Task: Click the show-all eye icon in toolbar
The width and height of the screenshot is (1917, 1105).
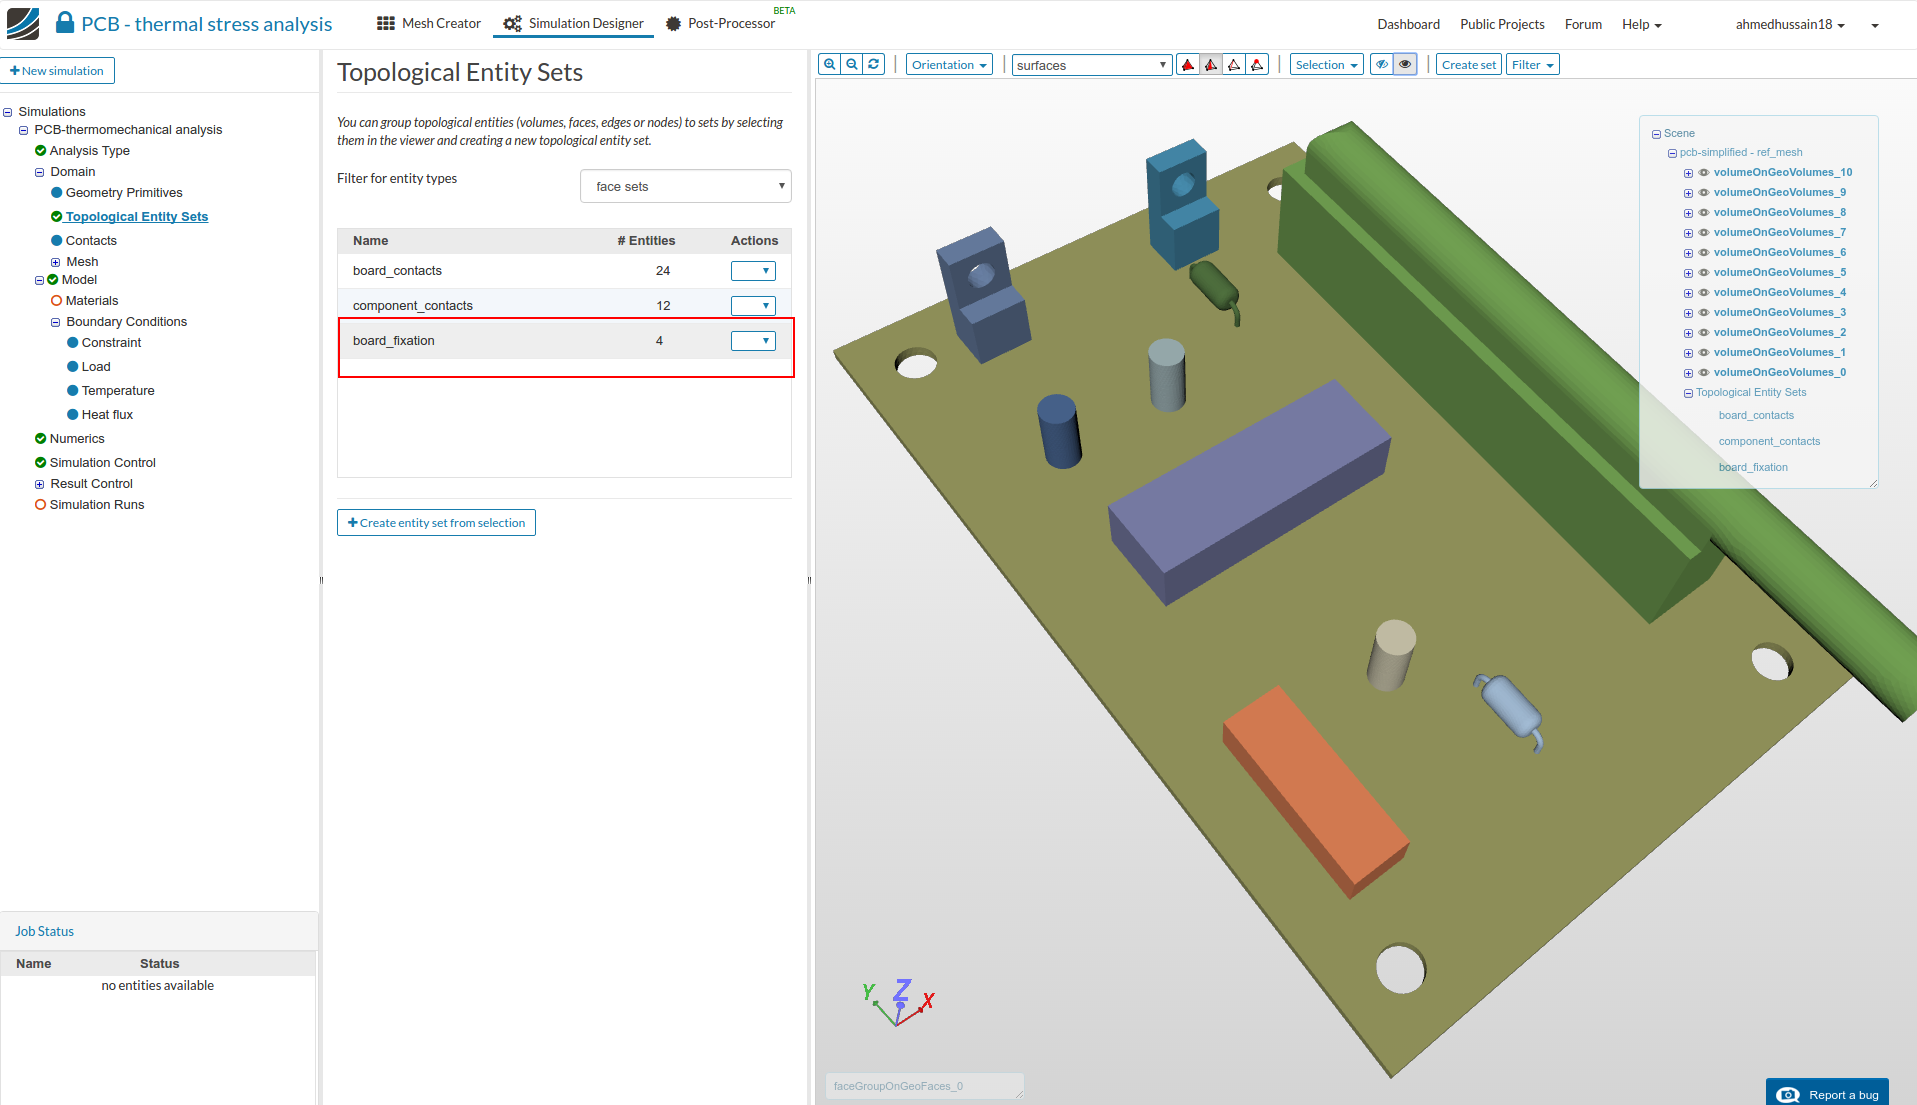Action: (1405, 65)
